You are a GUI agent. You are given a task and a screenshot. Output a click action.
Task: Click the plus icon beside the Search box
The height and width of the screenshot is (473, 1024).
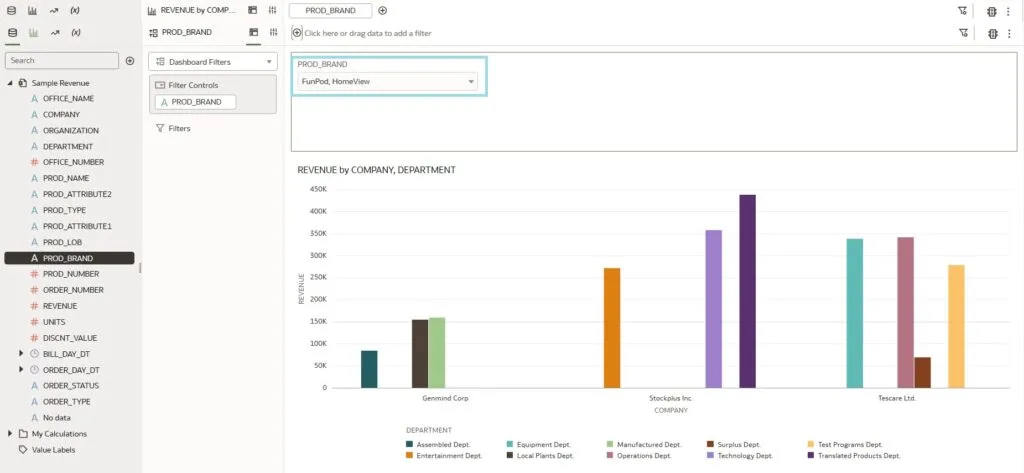[130, 61]
